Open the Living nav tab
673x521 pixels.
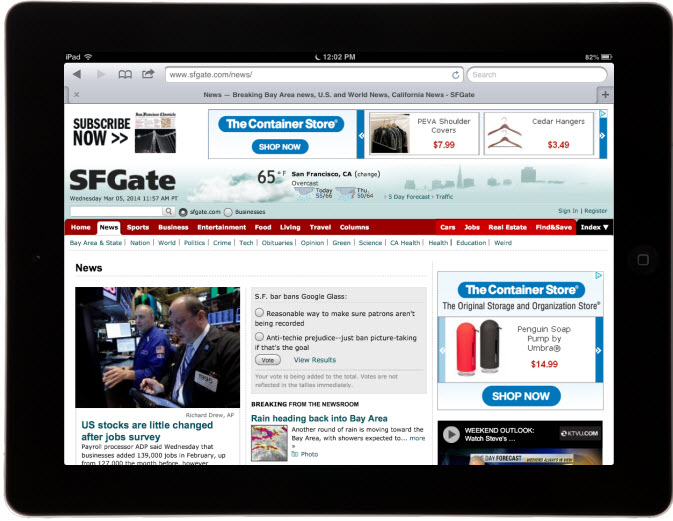click(x=290, y=227)
